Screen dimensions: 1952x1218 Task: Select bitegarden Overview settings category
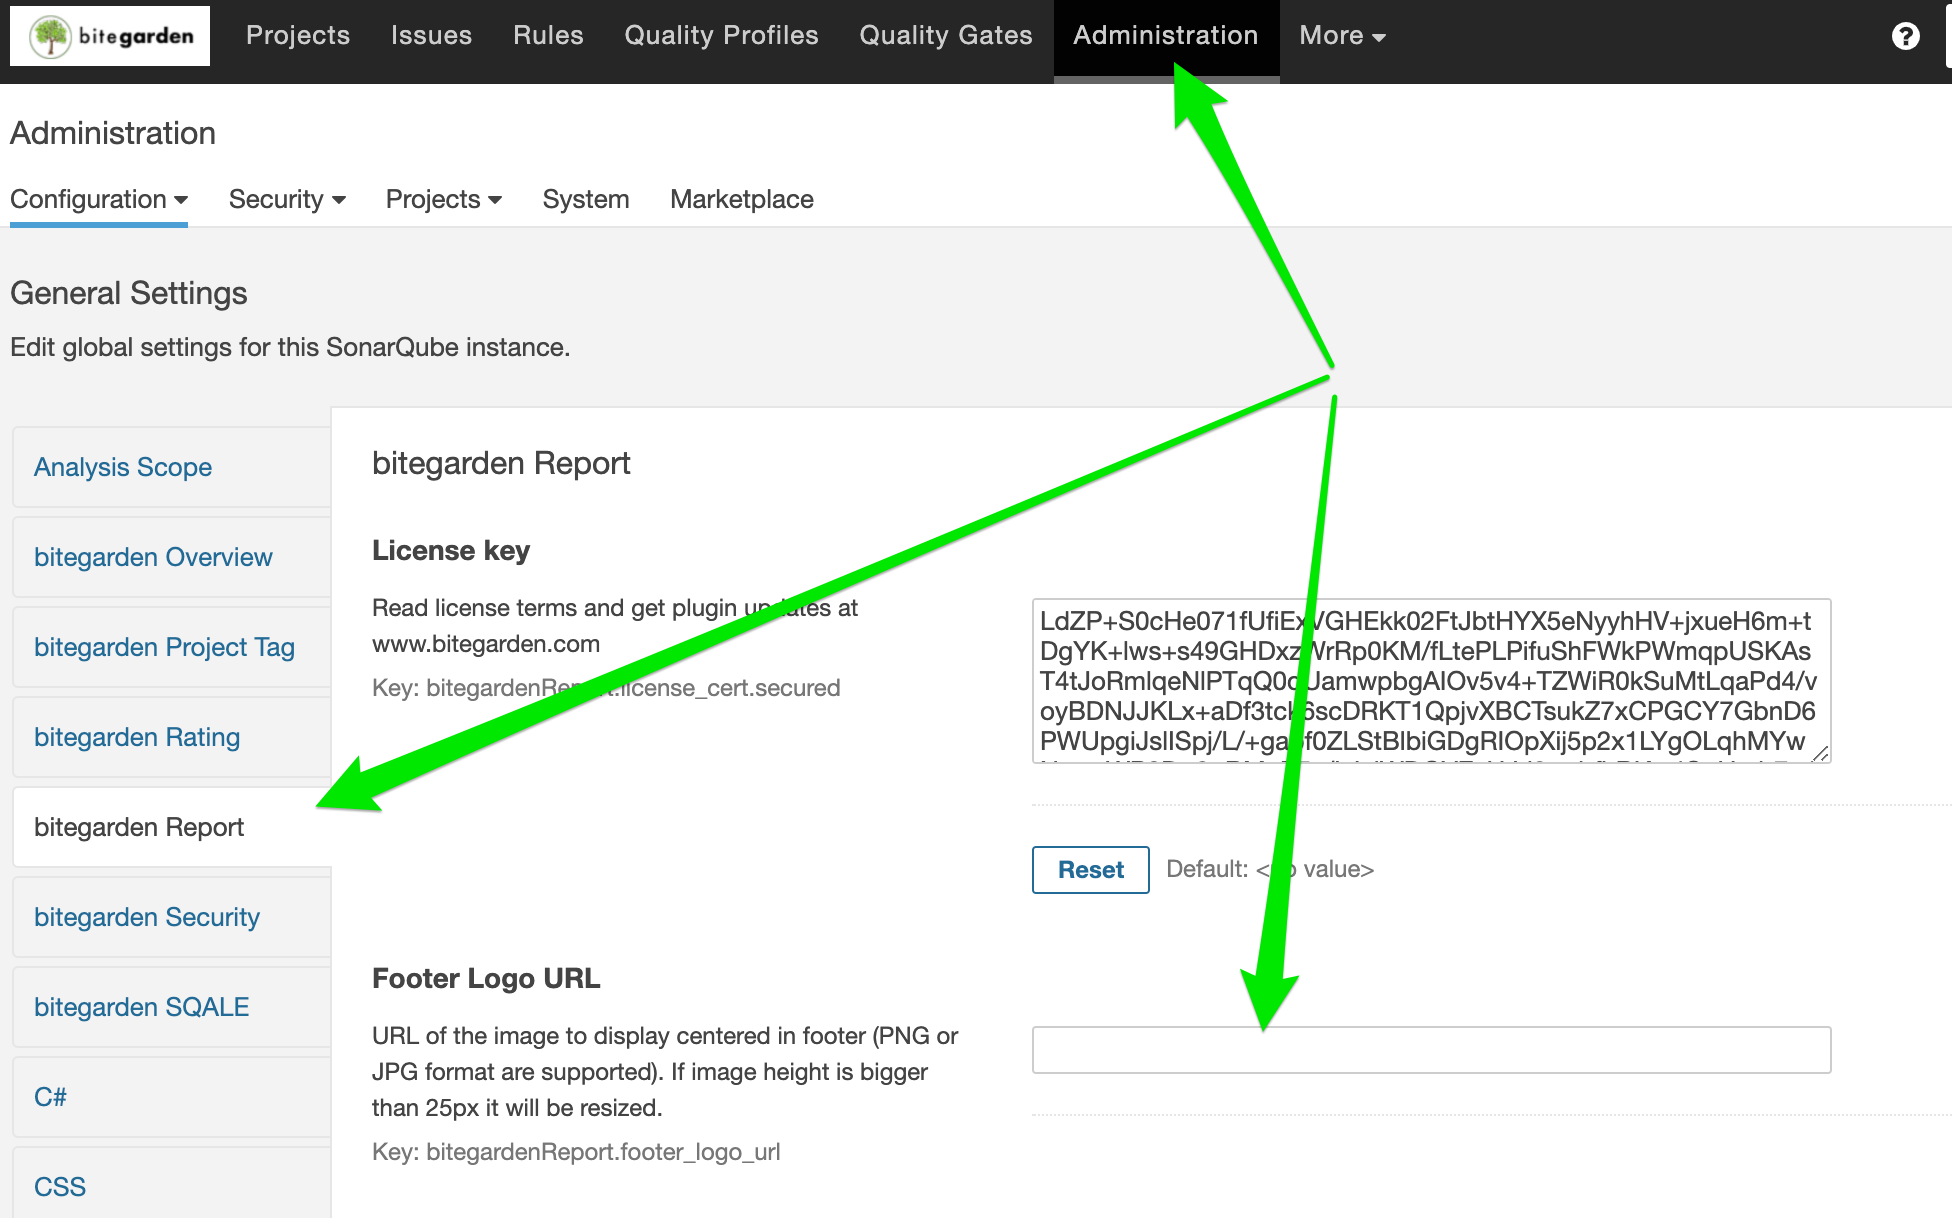(172, 557)
